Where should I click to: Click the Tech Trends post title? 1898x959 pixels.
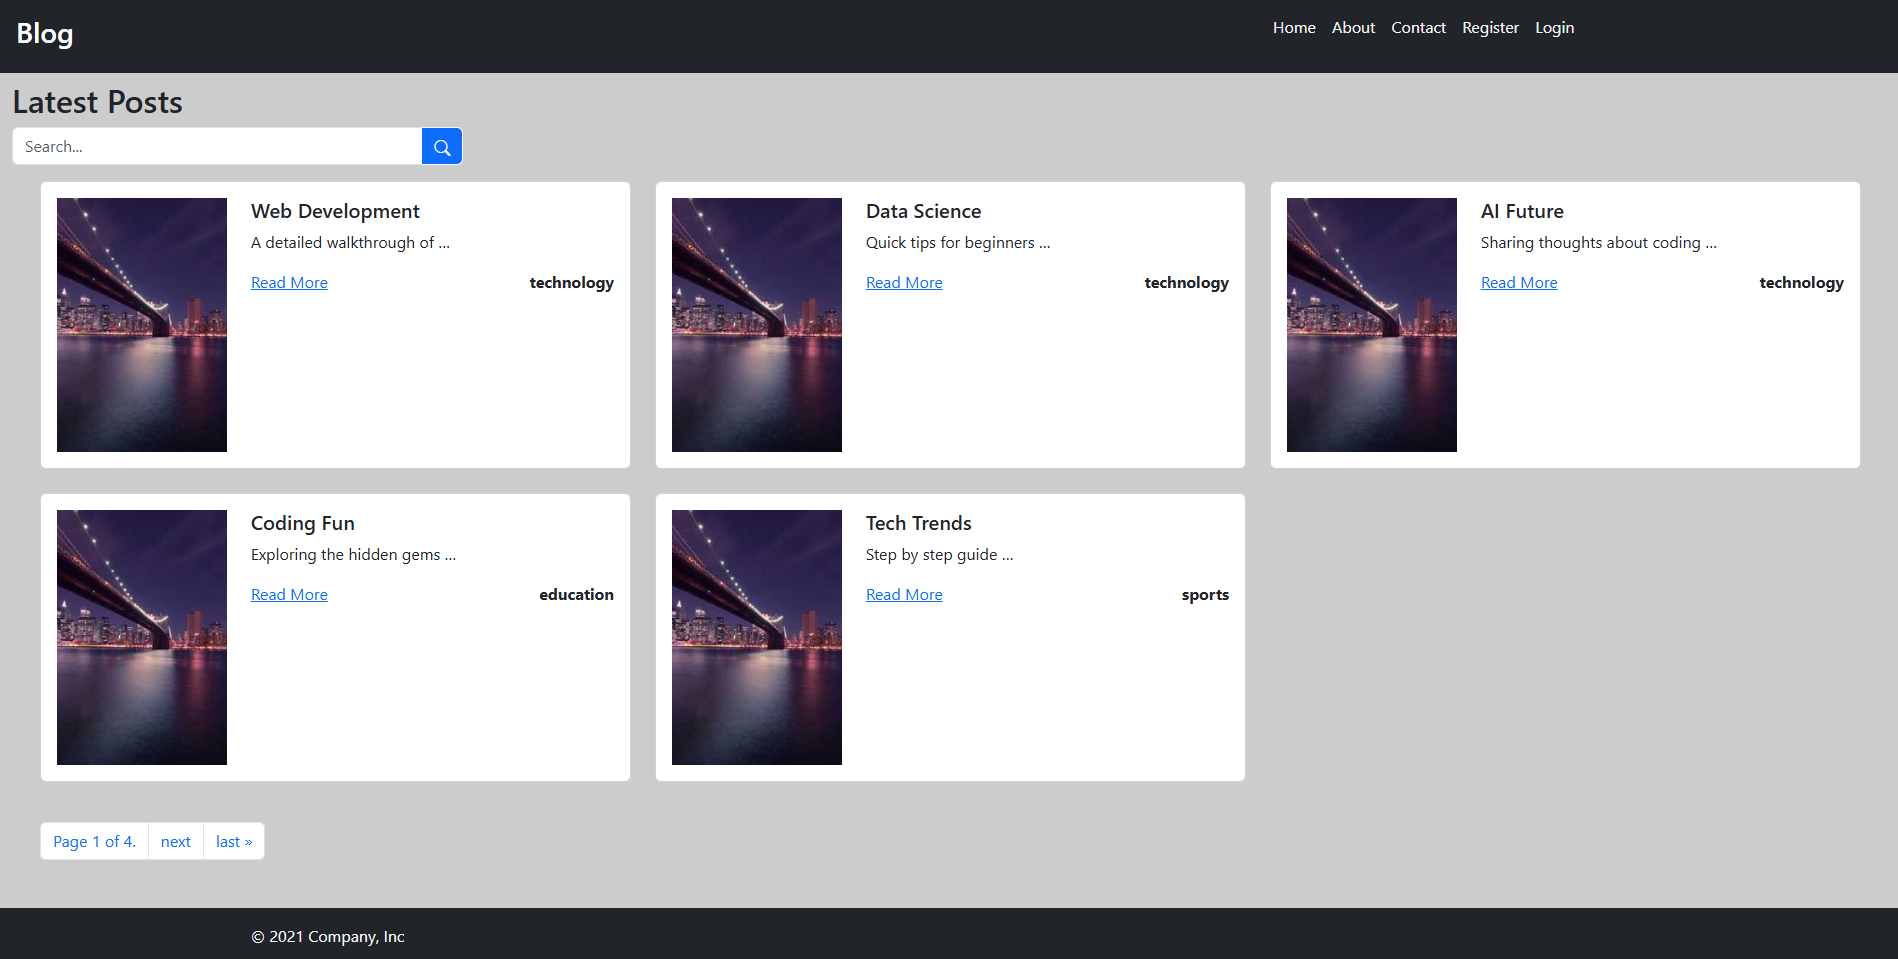click(x=918, y=523)
